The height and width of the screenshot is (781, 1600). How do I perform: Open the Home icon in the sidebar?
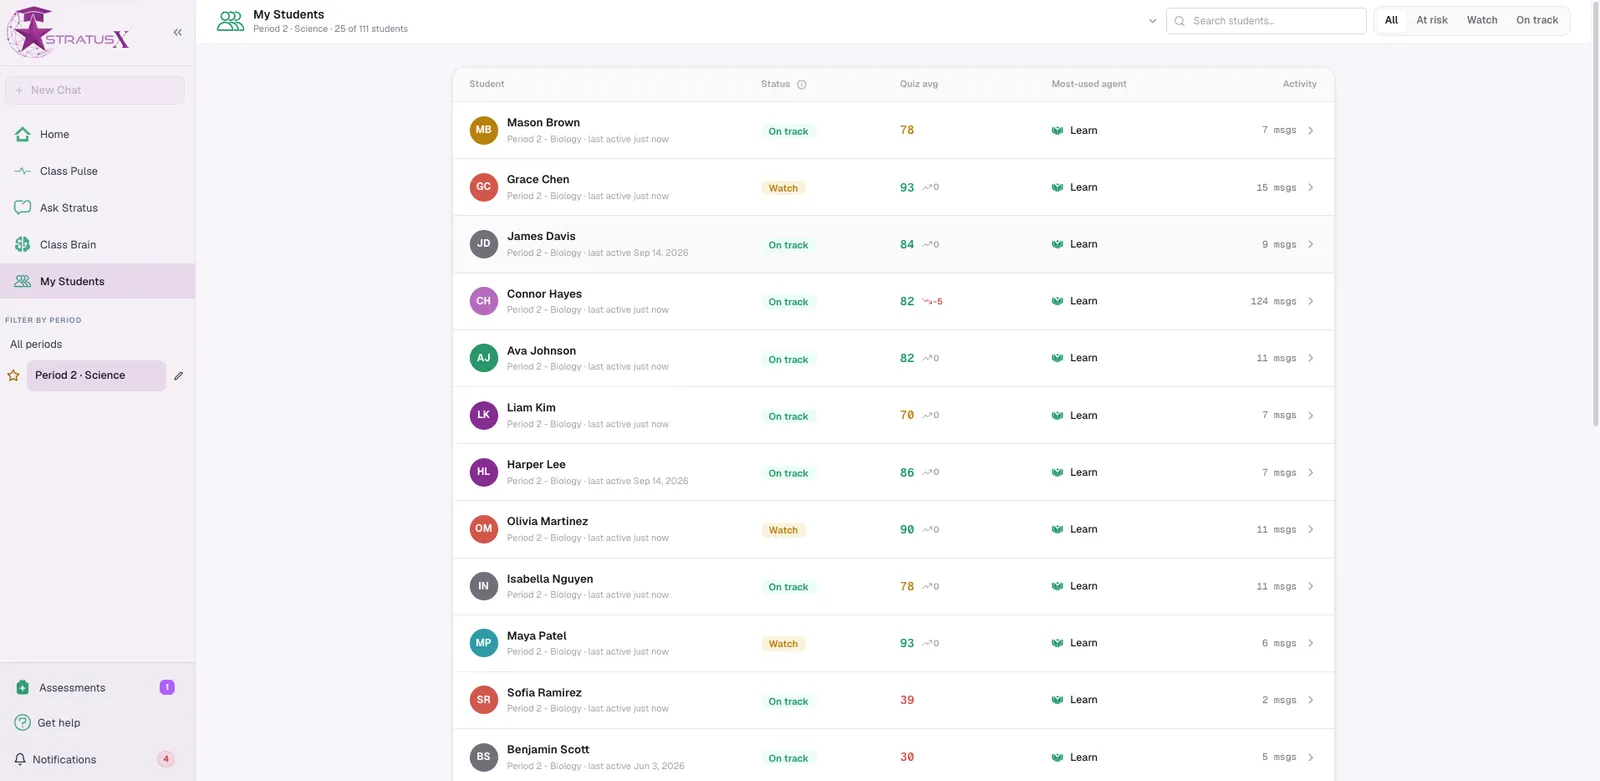tap(22, 134)
